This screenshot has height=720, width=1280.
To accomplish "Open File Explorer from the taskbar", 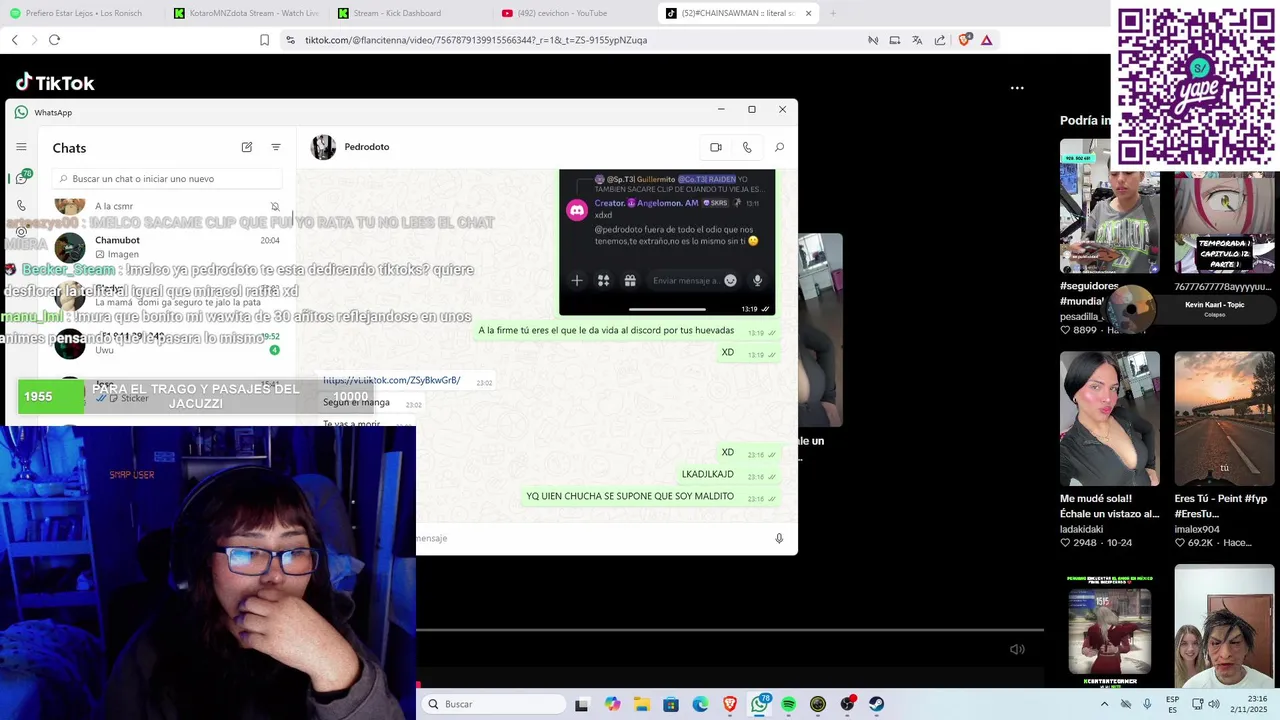I will (641, 704).
